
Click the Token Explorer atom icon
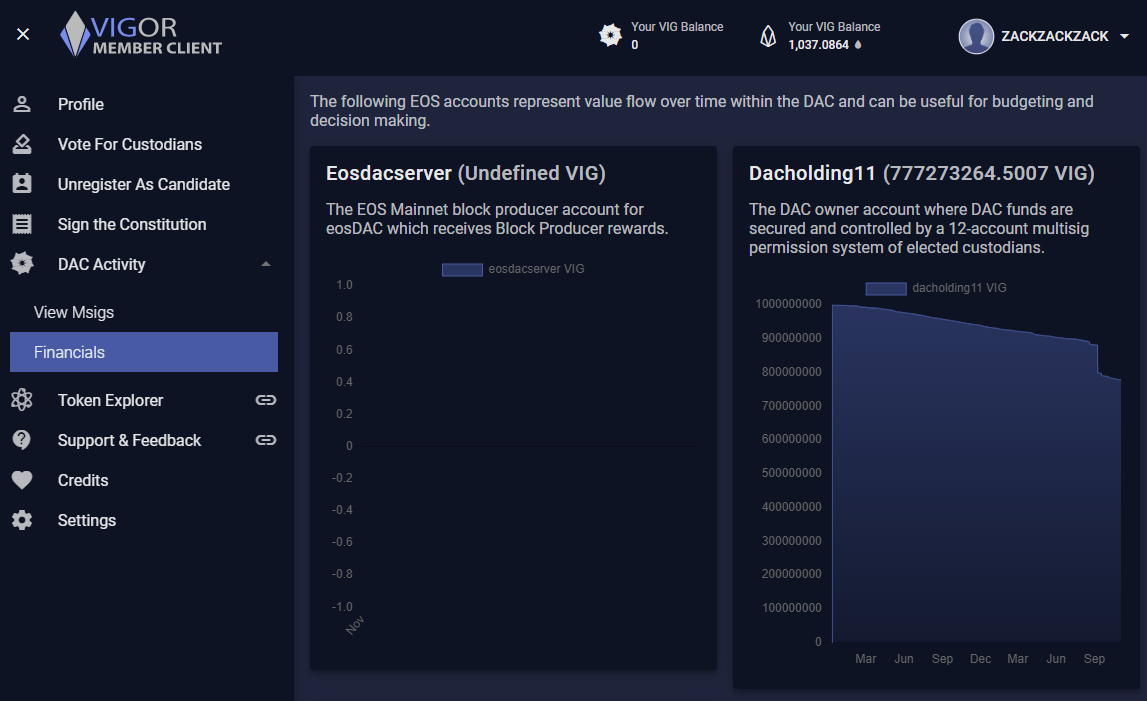click(x=22, y=400)
